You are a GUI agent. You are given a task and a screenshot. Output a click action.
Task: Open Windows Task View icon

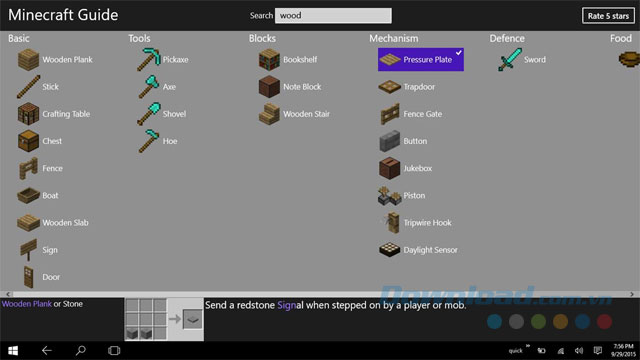point(114,351)
